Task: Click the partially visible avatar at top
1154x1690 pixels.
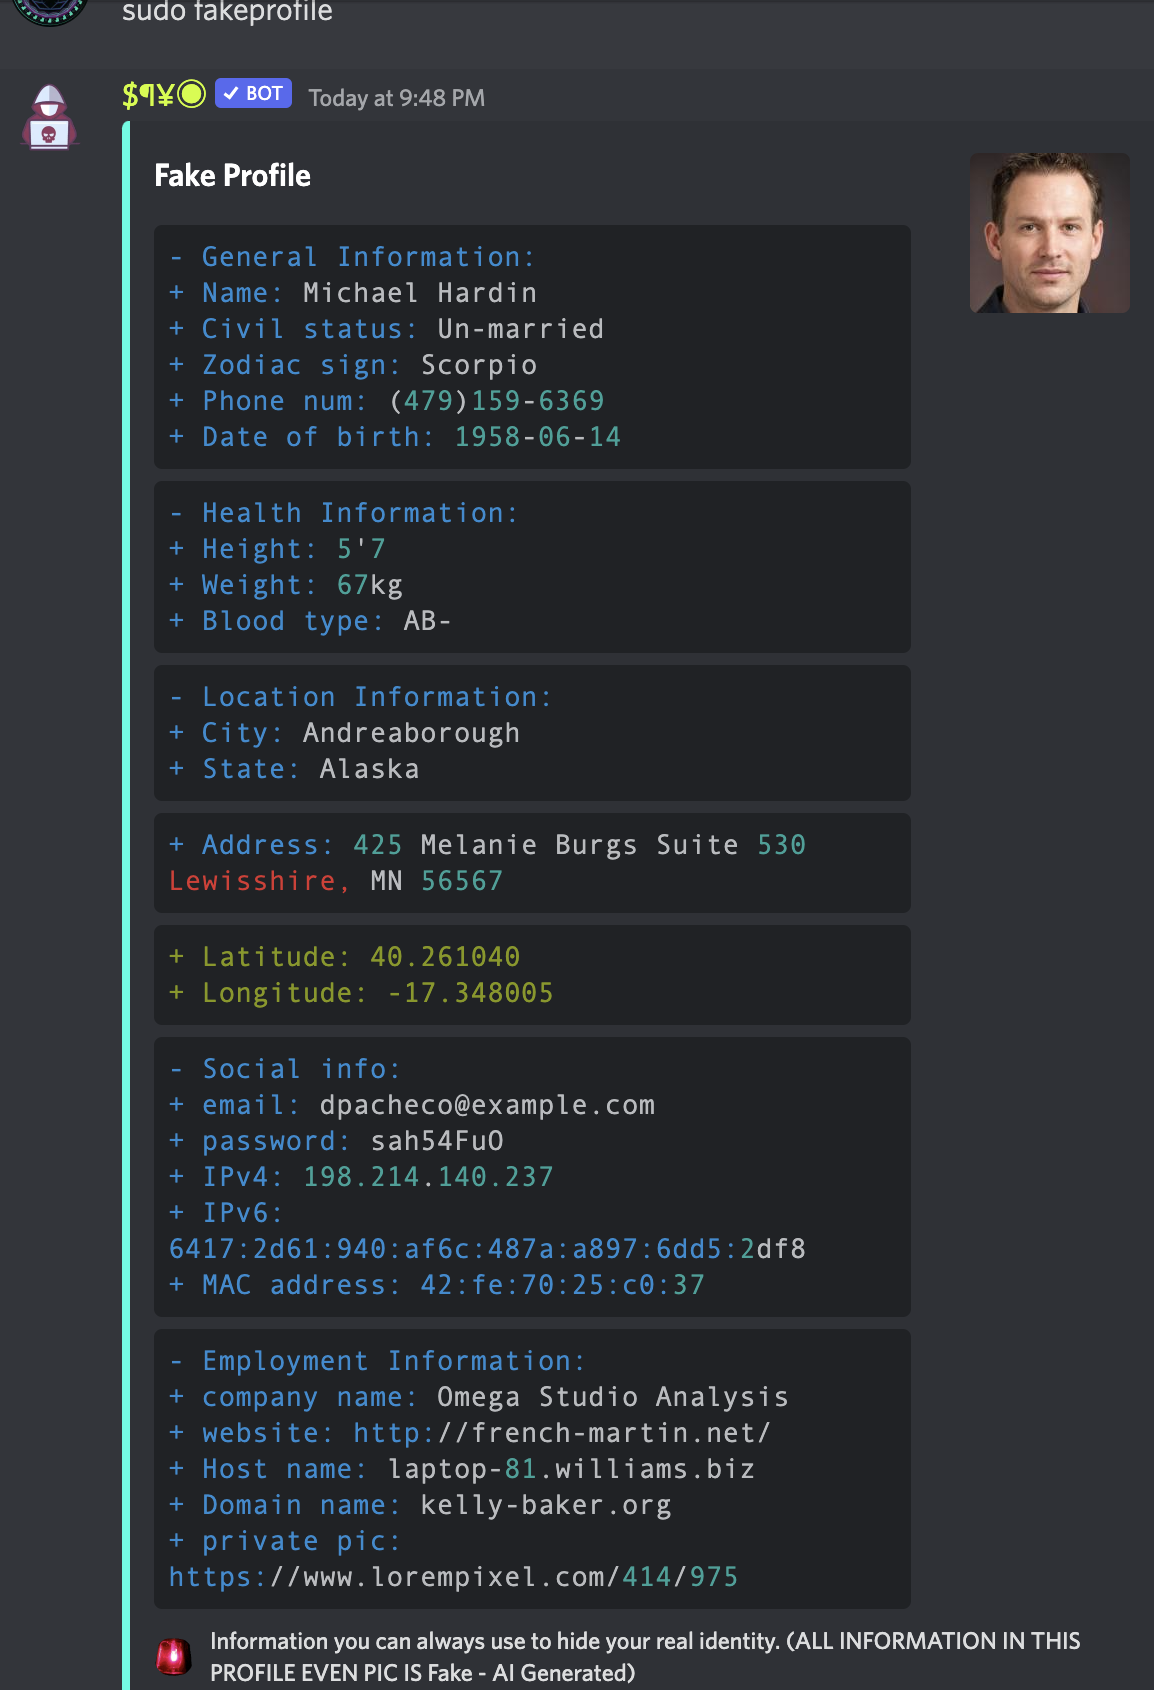Action: [49, 10]
